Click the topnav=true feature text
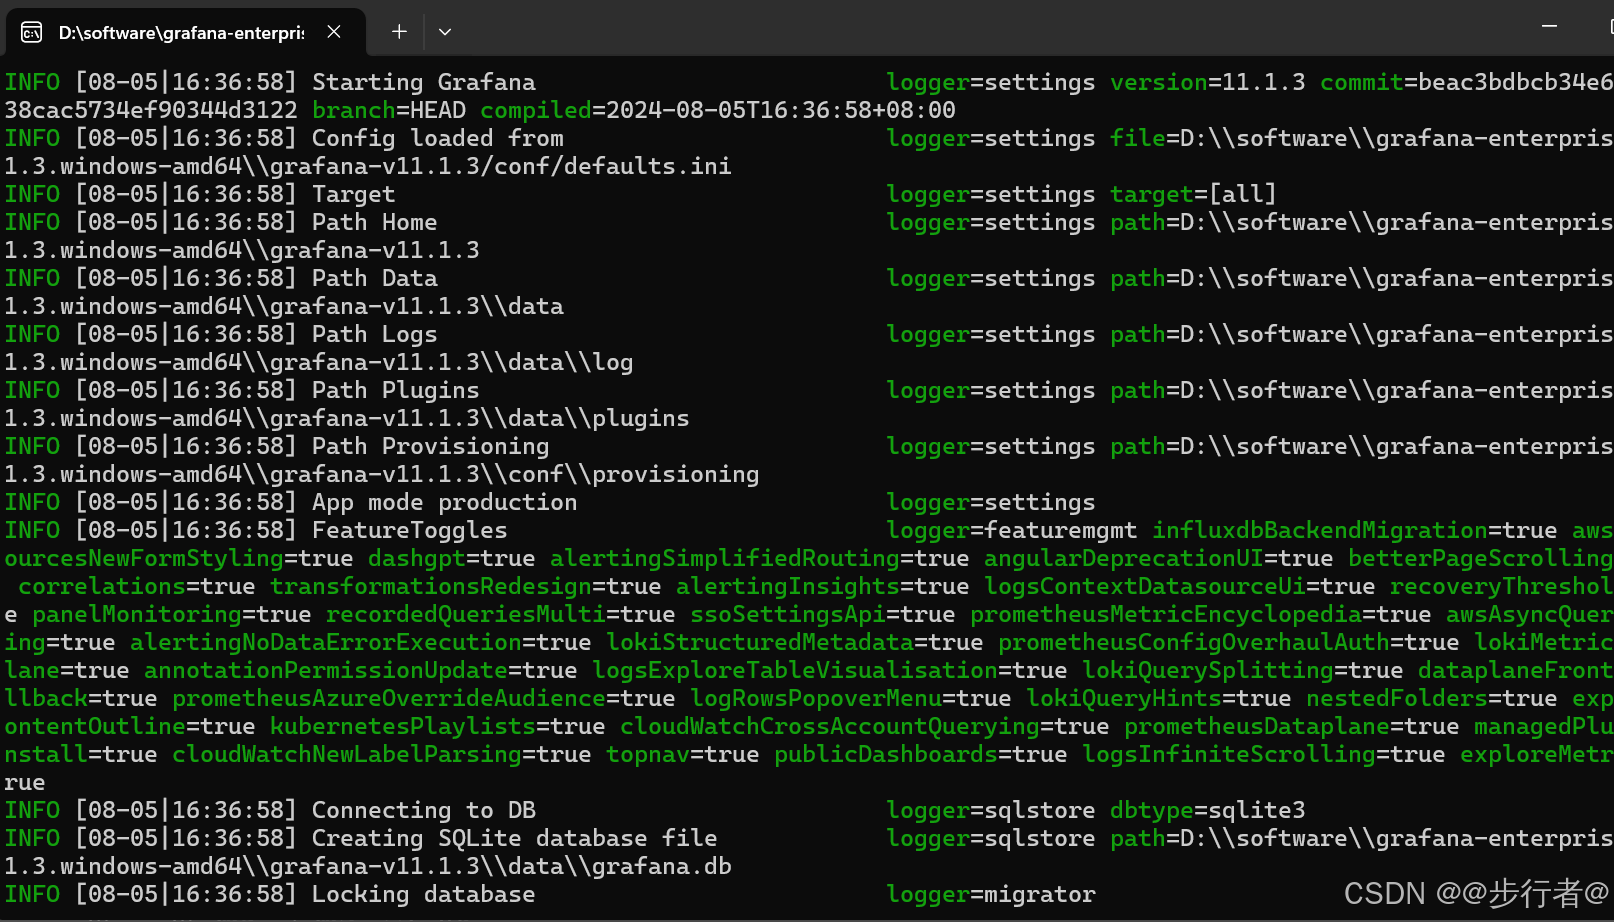 point(683,754)
